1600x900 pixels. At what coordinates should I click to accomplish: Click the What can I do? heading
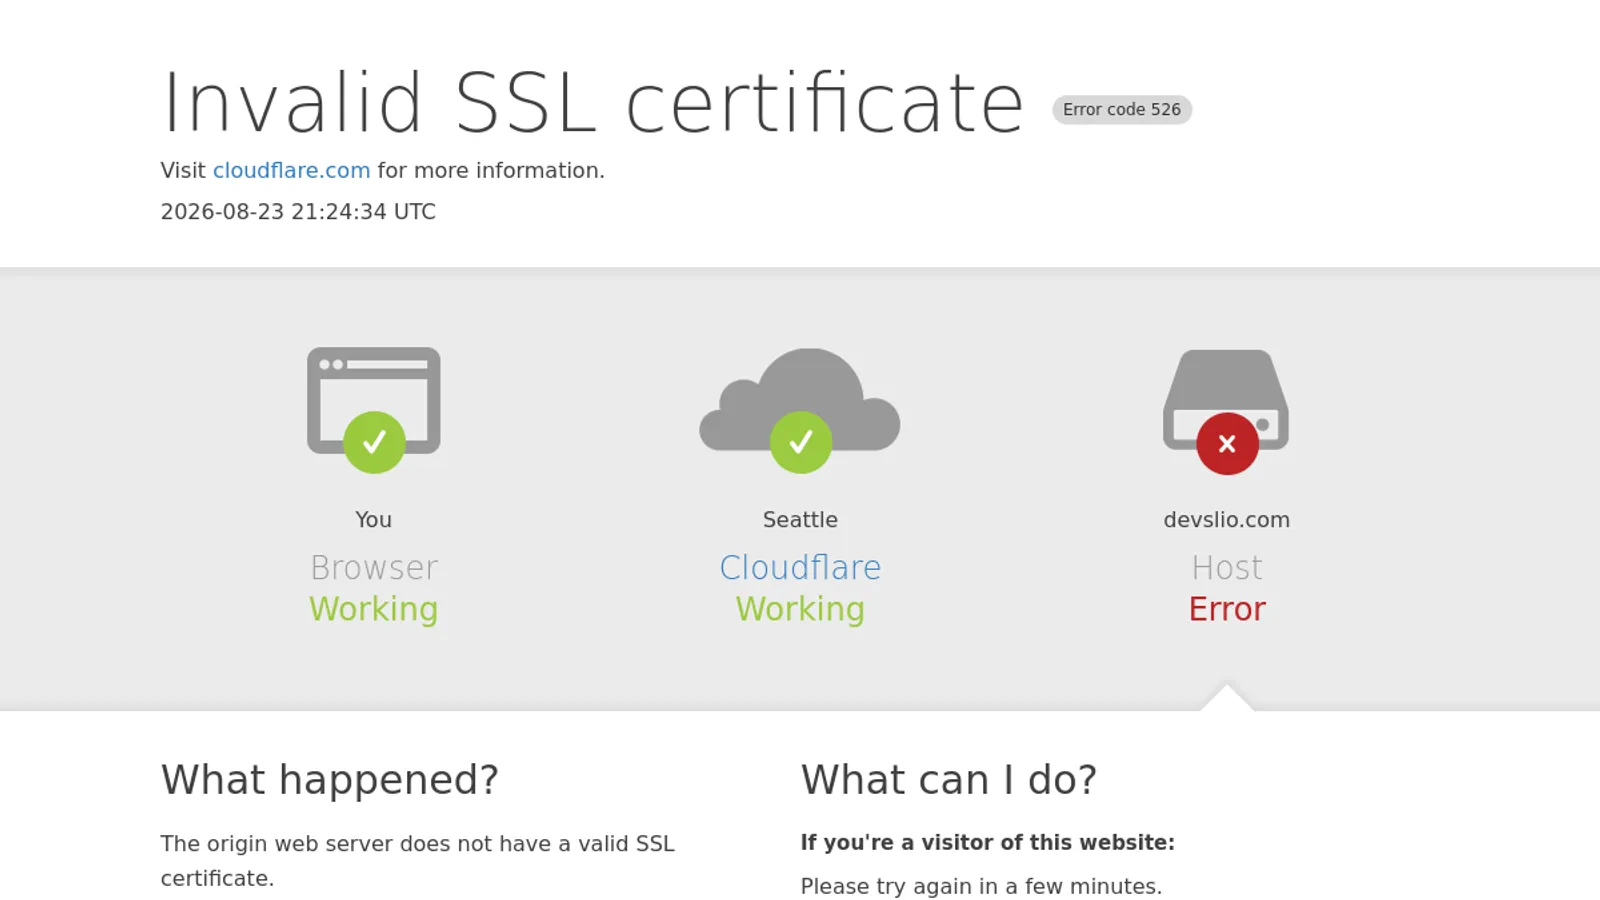coord(949,780)
